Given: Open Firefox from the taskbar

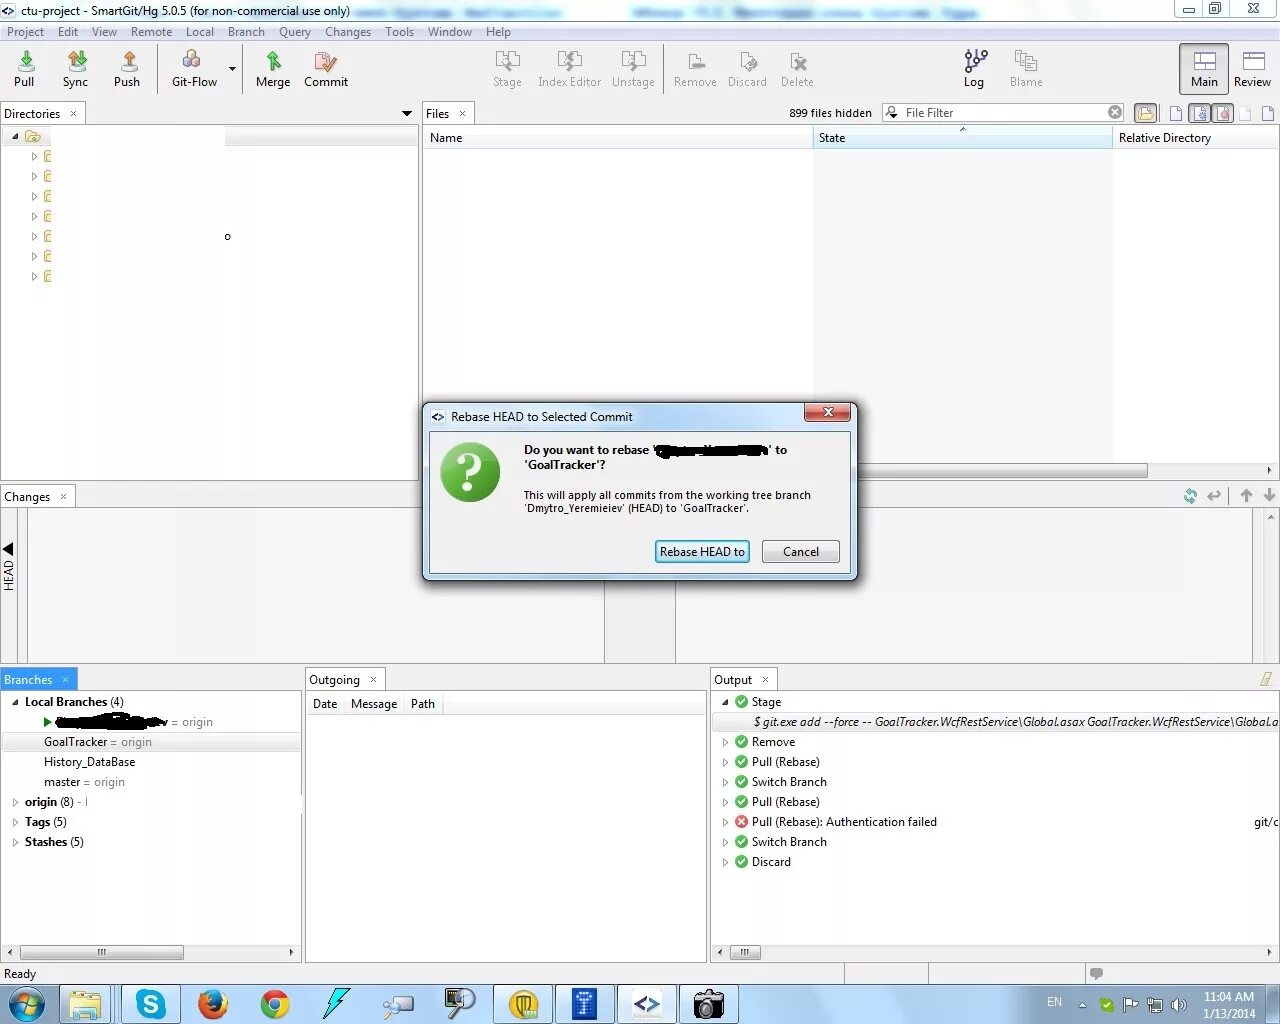Looking at the screenshot, I should 213,1004.
